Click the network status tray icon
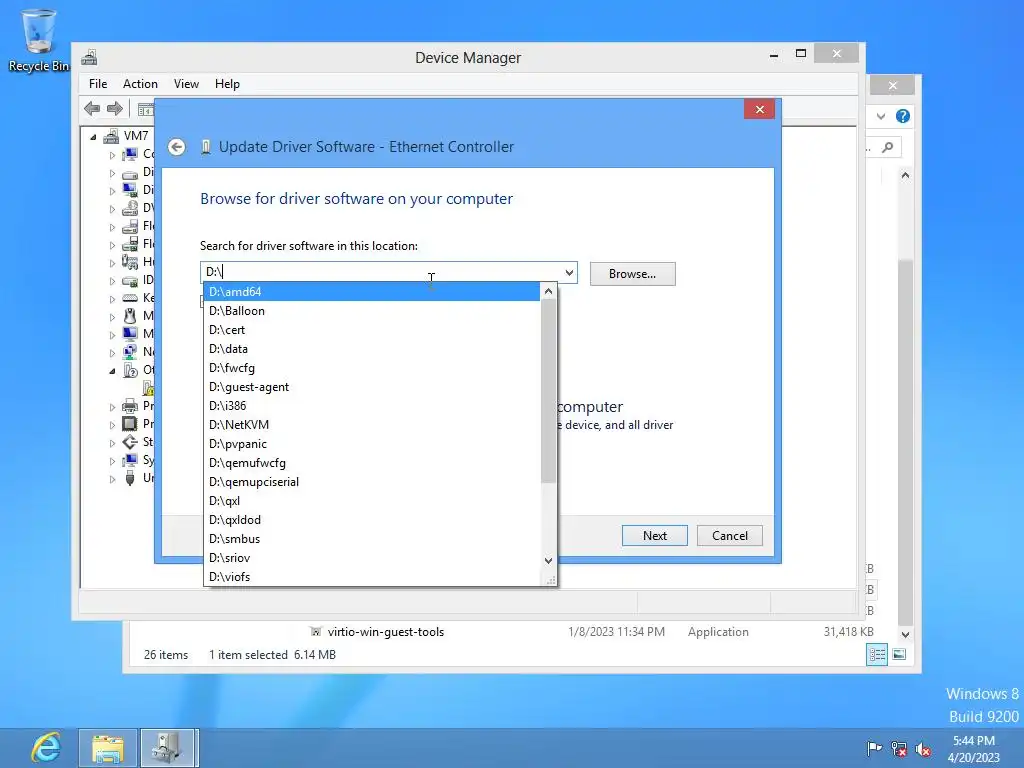Screen dimensions: 1024x768 [899, 748]
